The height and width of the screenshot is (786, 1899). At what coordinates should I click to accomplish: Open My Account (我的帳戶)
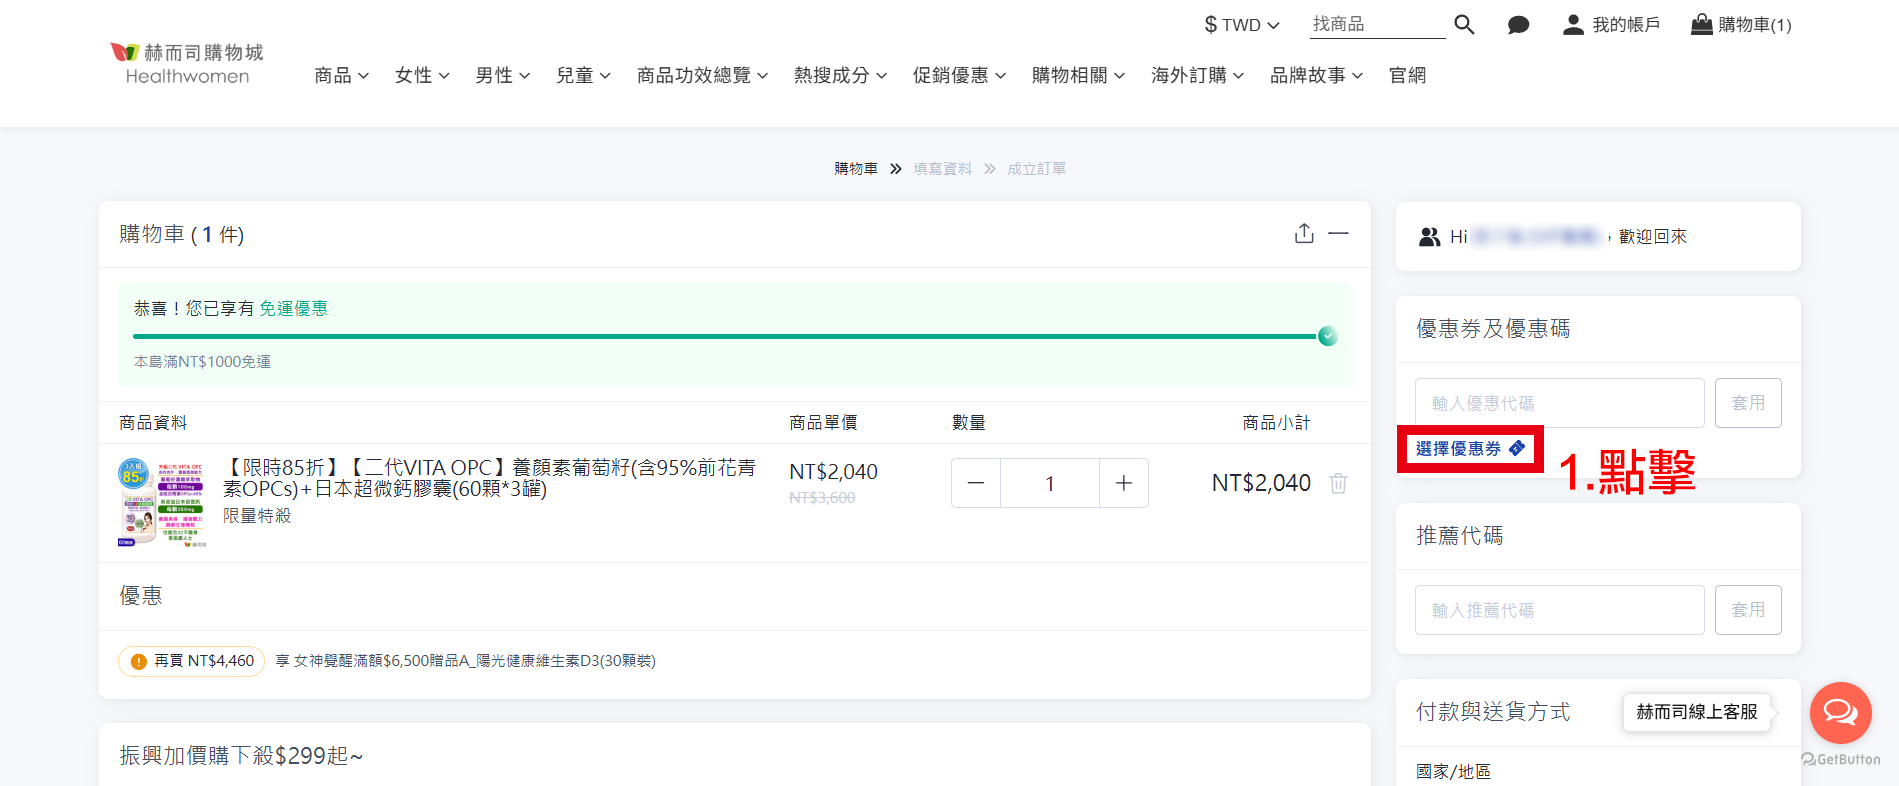(x=1611, y=25)
